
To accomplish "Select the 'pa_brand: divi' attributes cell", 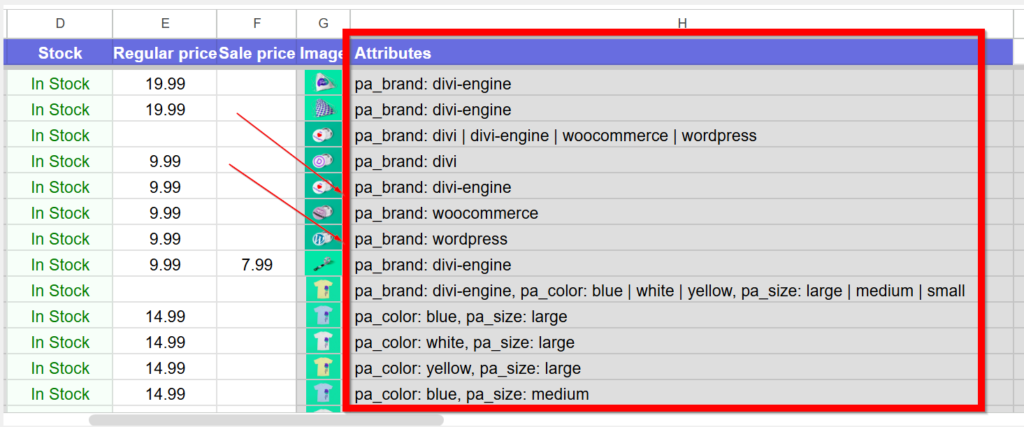I will coord(681,161).
